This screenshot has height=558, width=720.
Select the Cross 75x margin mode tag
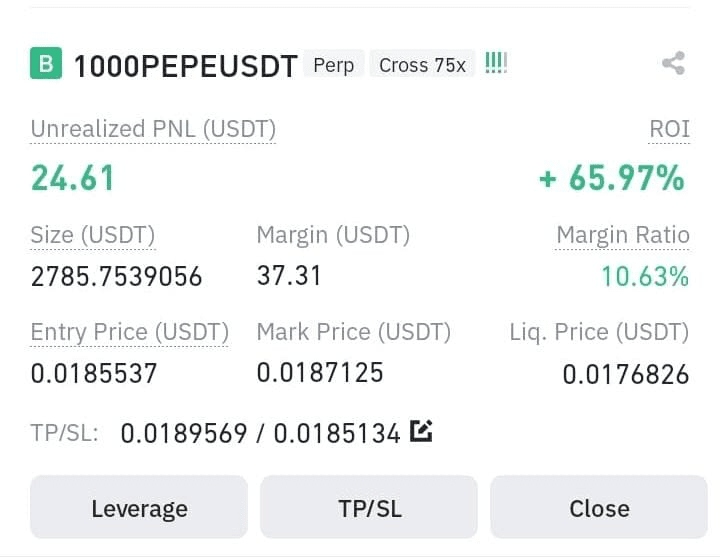click(422, 64)
